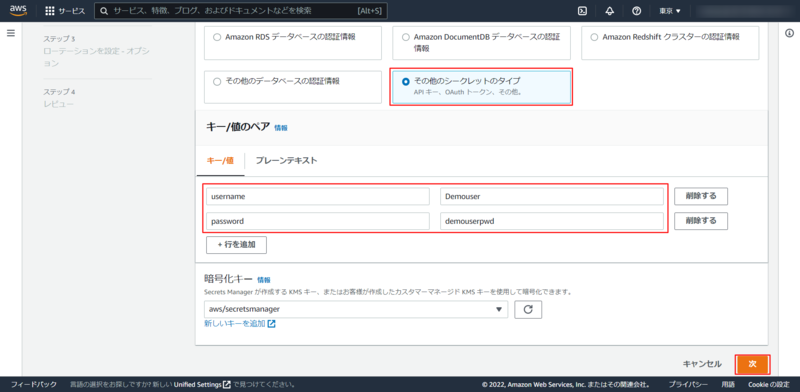Refresh the encryption key list

point(528,309)
